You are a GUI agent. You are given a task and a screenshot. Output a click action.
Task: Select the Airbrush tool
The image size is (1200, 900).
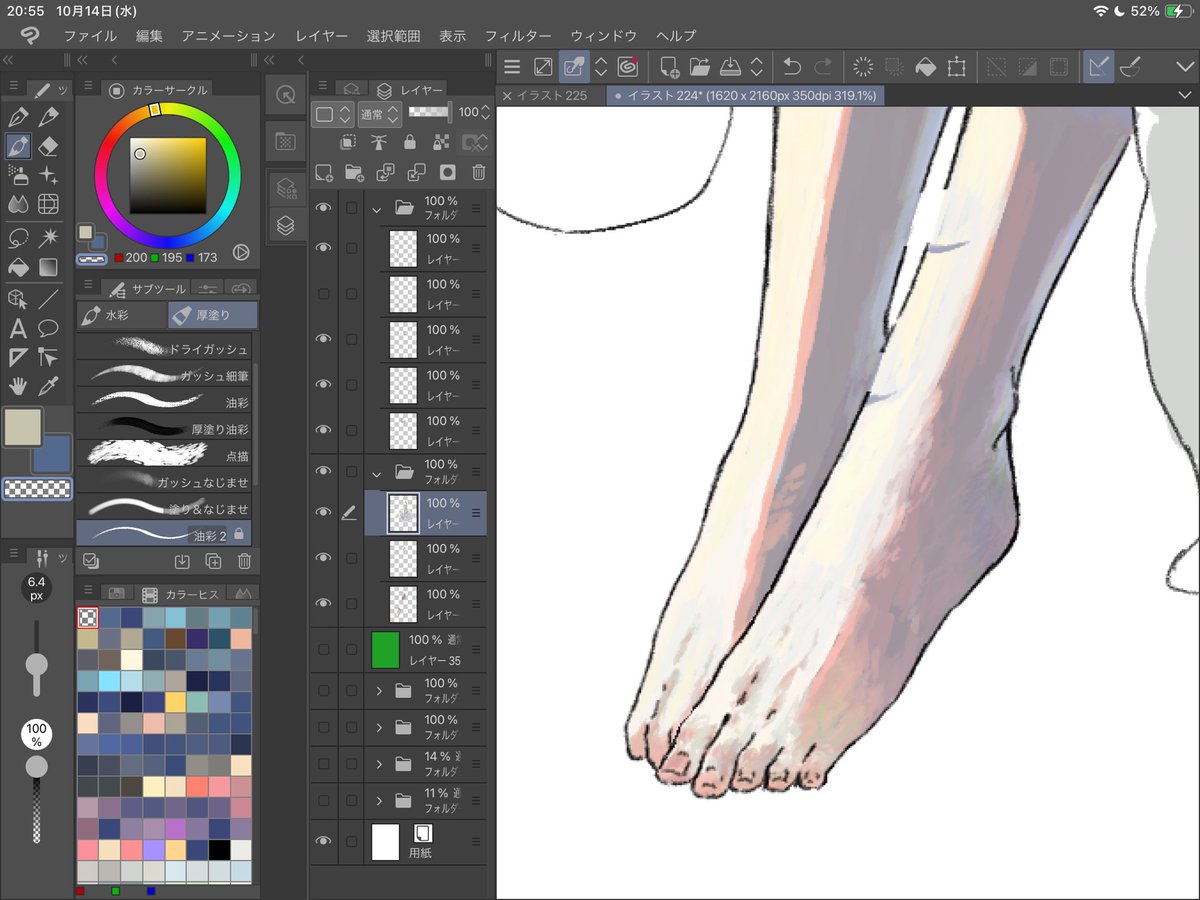(x=17, y=176)
